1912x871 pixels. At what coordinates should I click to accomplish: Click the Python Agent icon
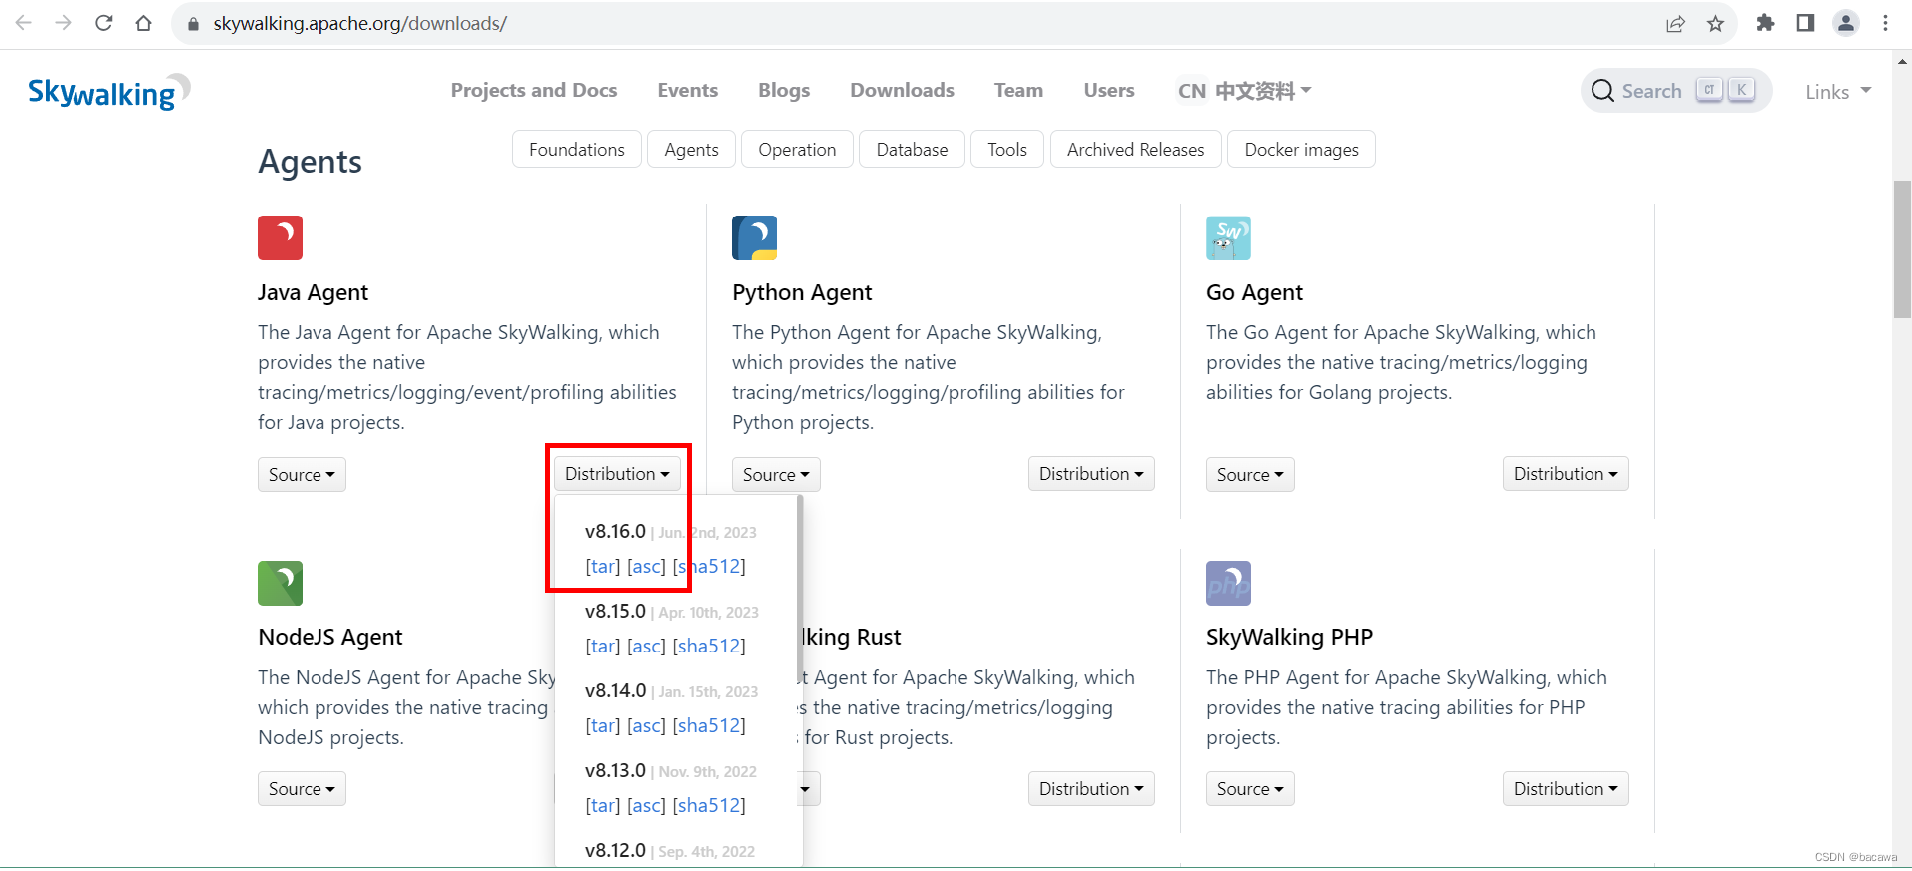pos(754,238)
